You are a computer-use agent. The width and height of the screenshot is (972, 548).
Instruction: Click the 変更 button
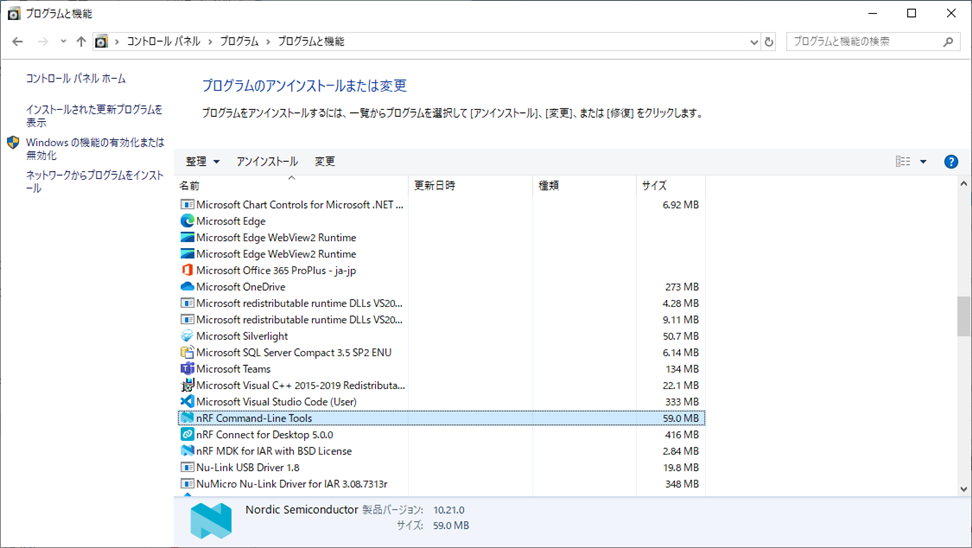[325, 161]
